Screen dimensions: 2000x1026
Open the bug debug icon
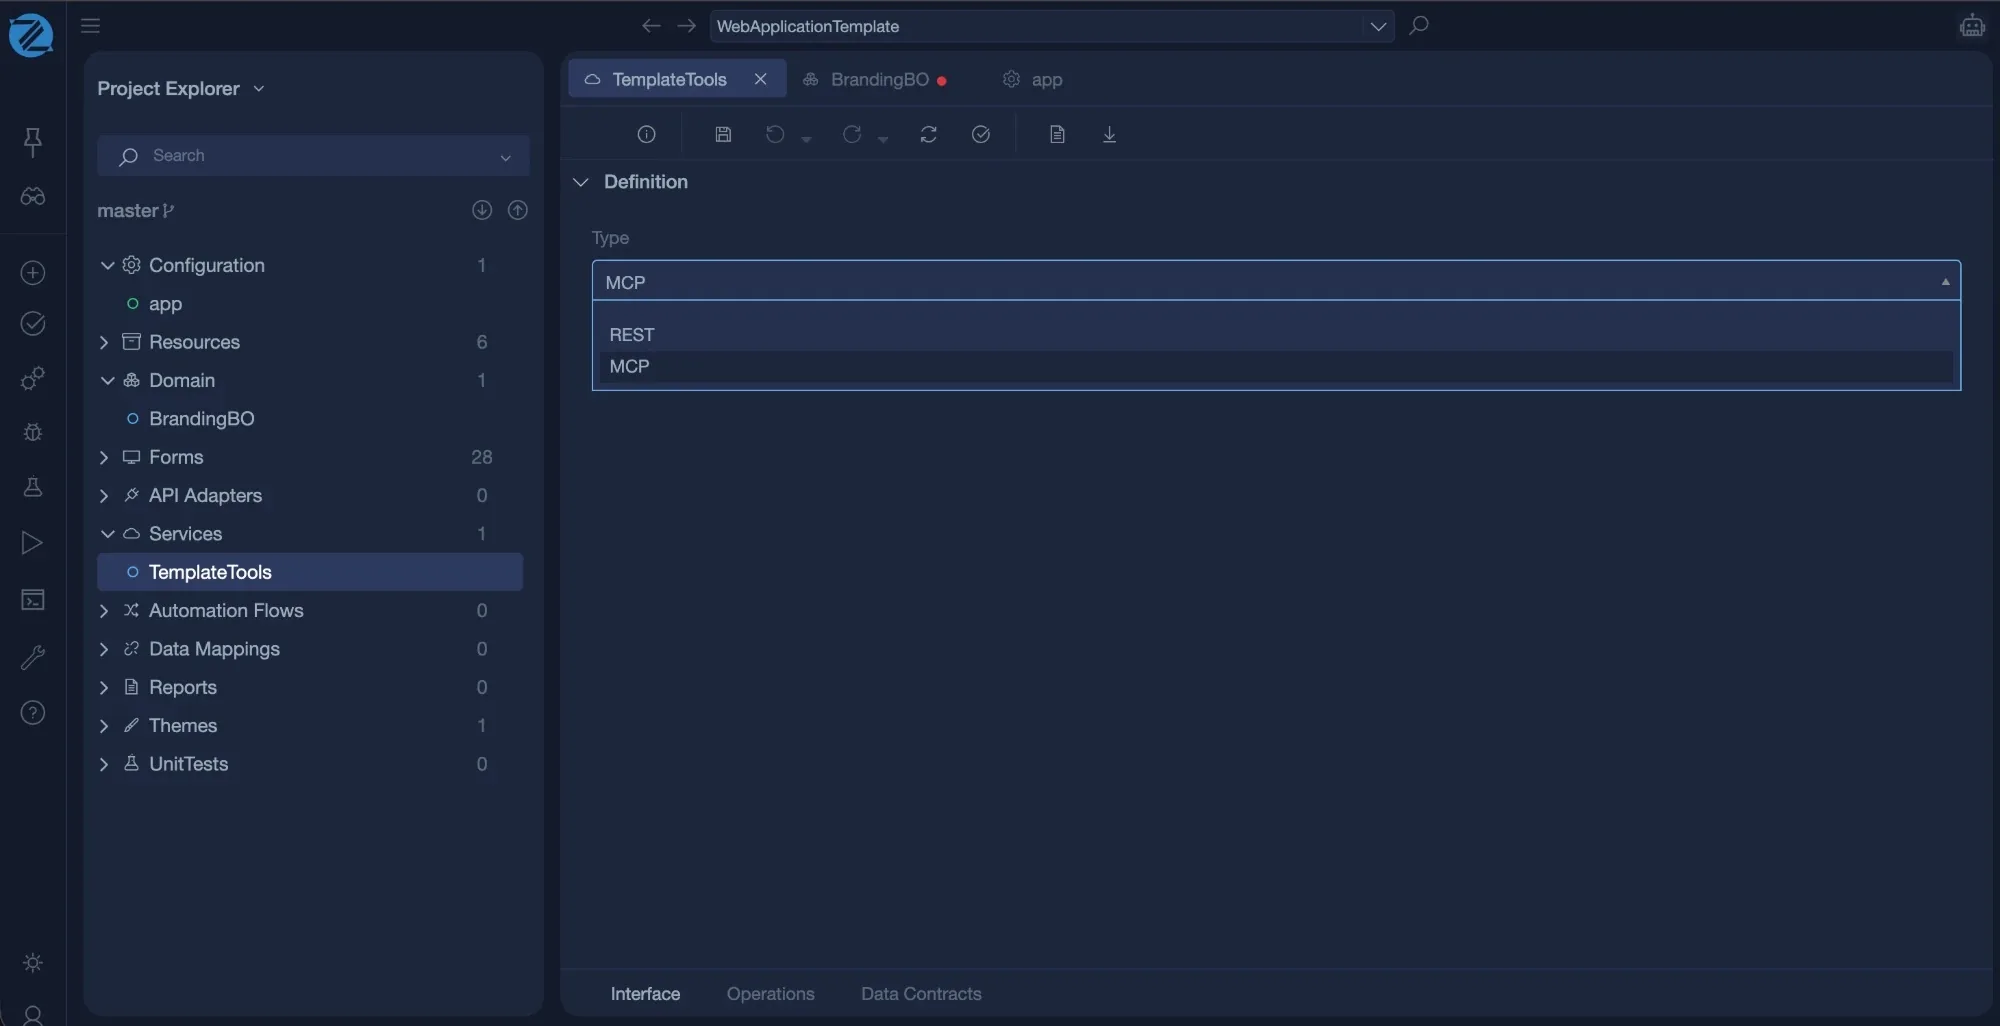(33, 432)
